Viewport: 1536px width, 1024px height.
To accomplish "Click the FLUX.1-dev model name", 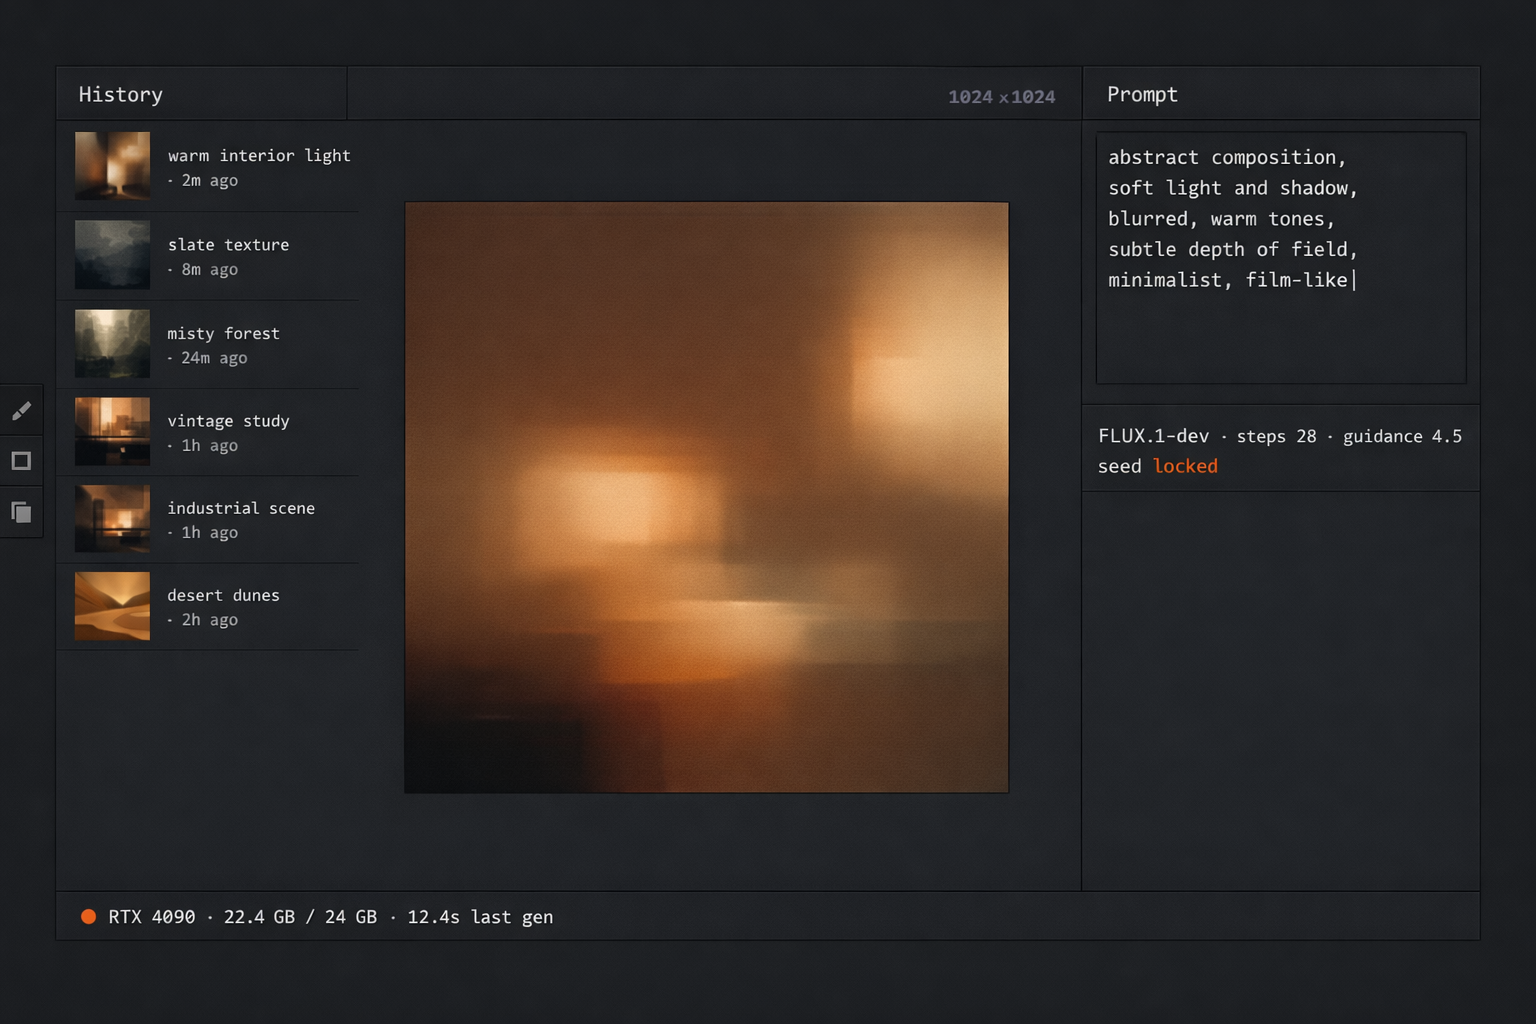I will click(1153, 436).
